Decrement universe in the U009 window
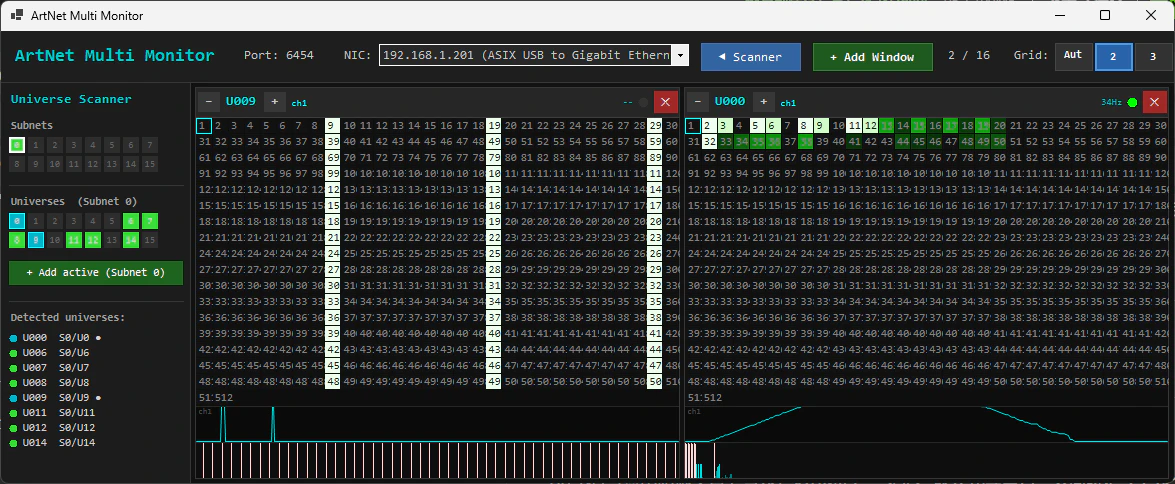The width and height of the screenshot is (1175, 484). click(x=208, y=102)
